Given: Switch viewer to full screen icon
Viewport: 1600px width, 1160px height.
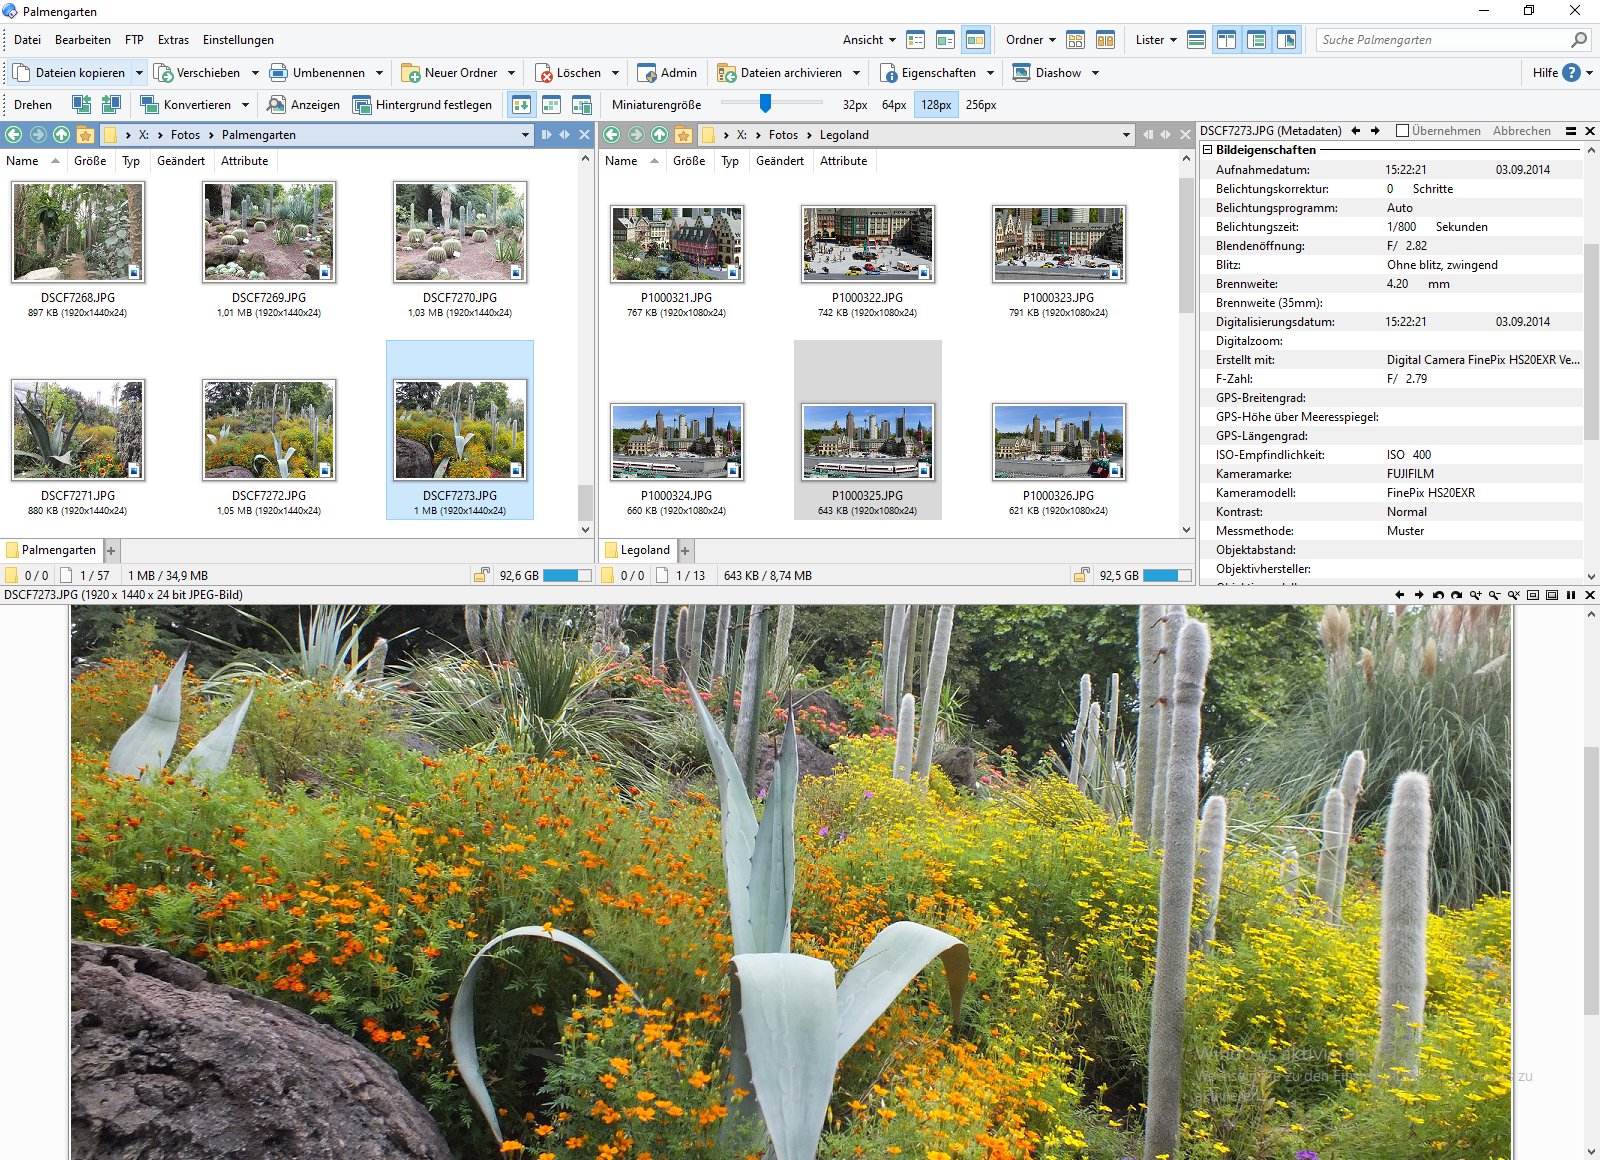Looking at the screenshot, I should click(x=1552, y=595).
